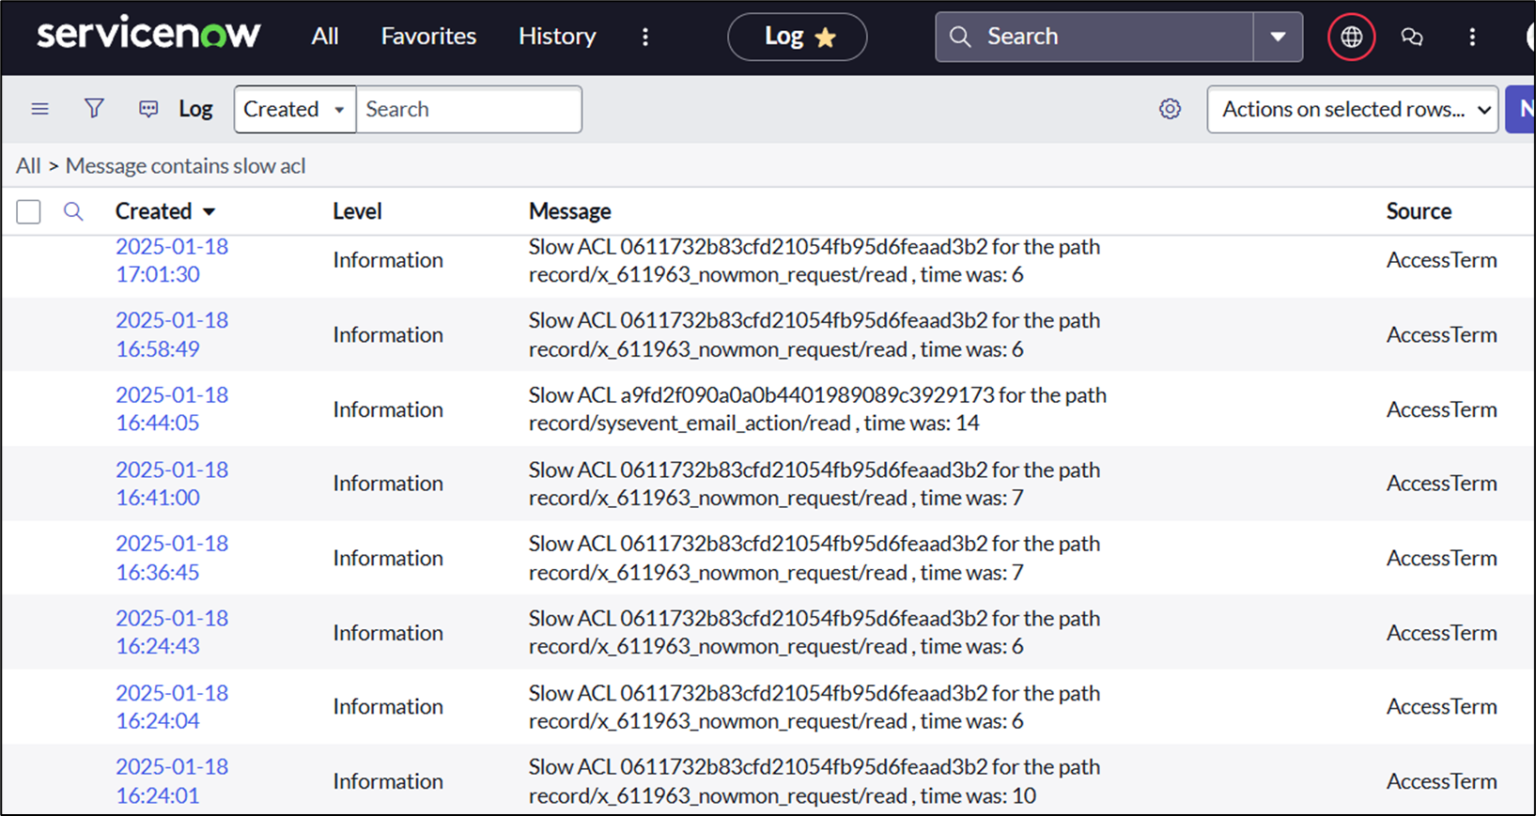Open the 2025-01-18 17:01:30 log record

tap(172, 260)
